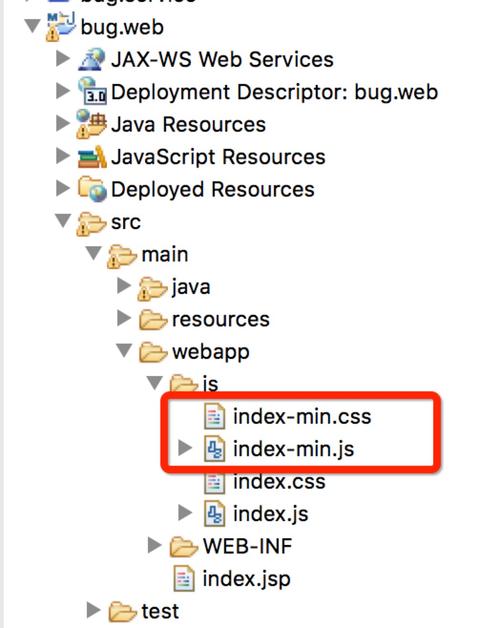
Task: Collapse the webapp folder
Action: click(x=124, y=351)
